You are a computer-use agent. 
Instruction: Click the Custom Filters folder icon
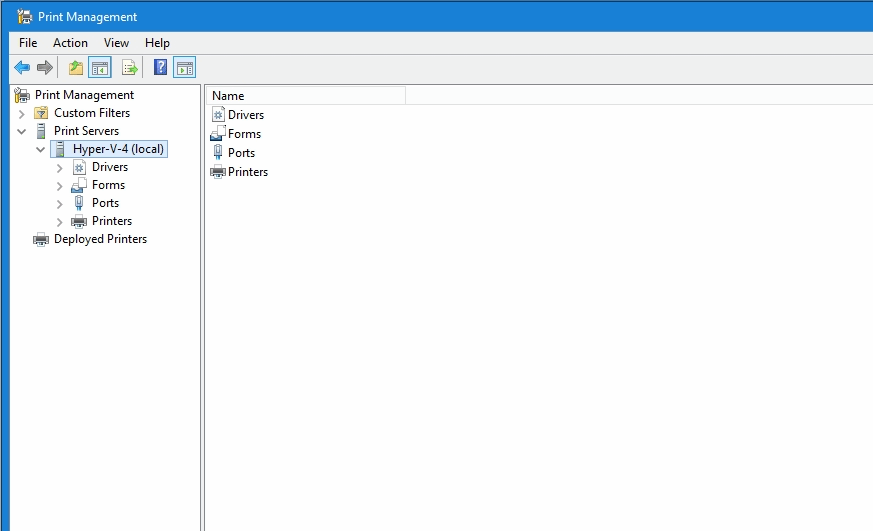[41, 113]
